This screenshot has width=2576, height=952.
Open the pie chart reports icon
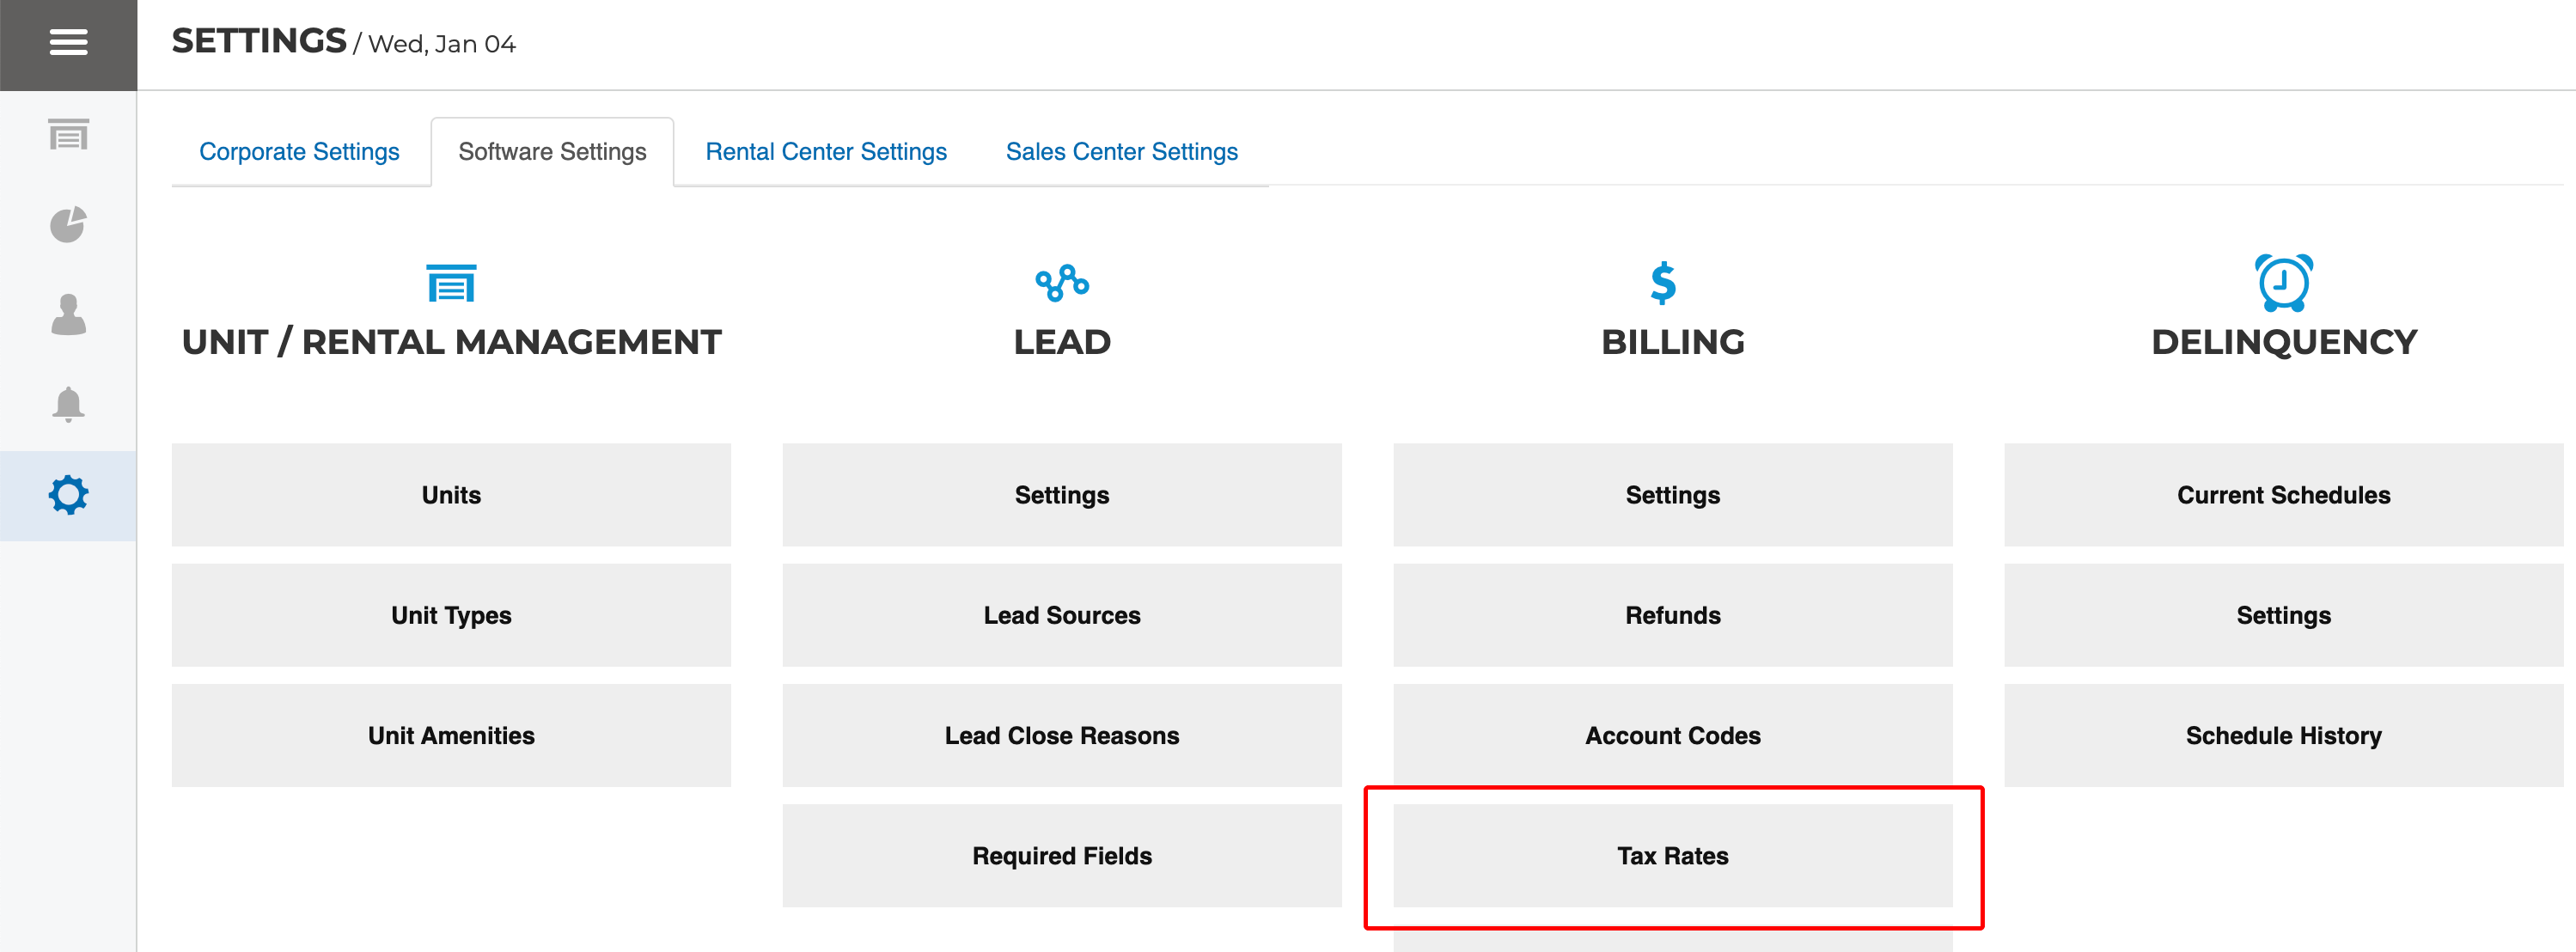tap(68, 224)
